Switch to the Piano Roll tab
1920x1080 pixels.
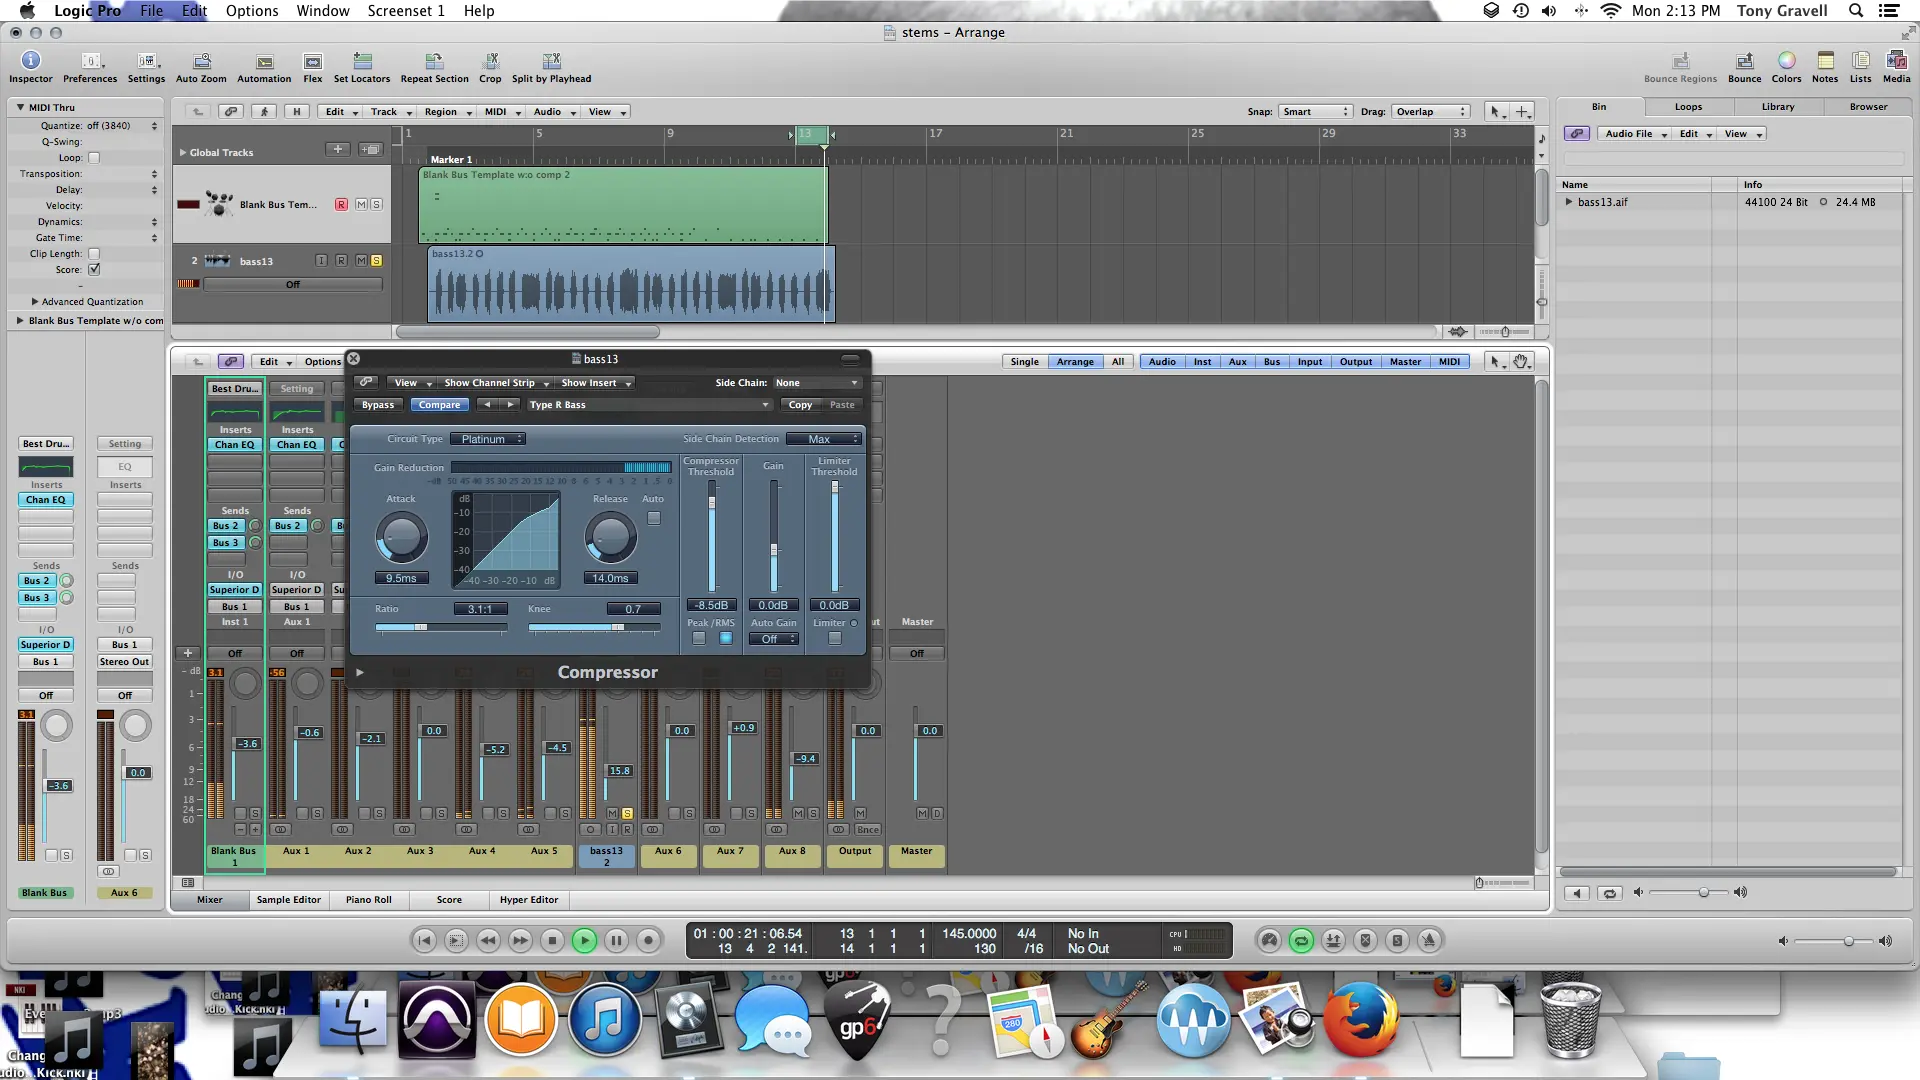coord(368,900)
